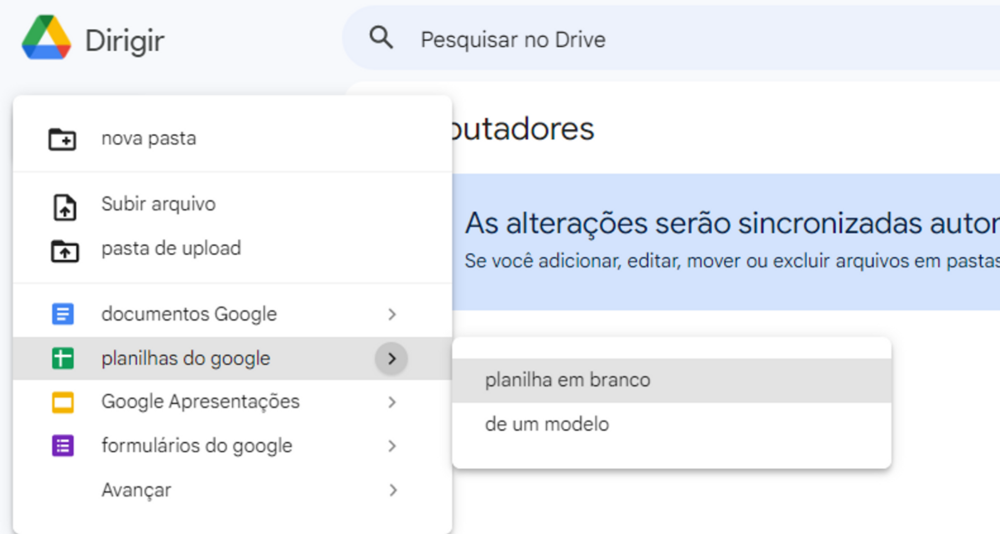
Task: Choose Subir arquivo menu entry
Action: 232,205
